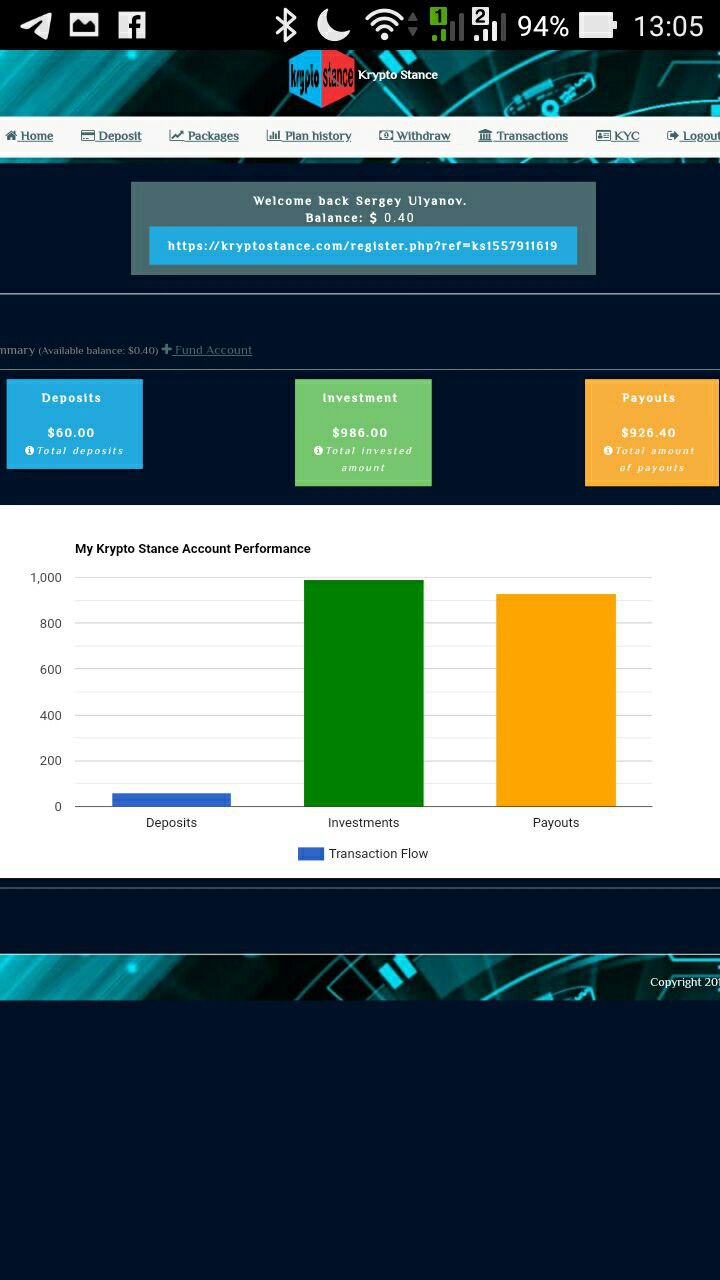The width and height of the screenshot is (720, 1280).
Task: Tap the 13:05 clock in status bar
Action: [669, 26]
